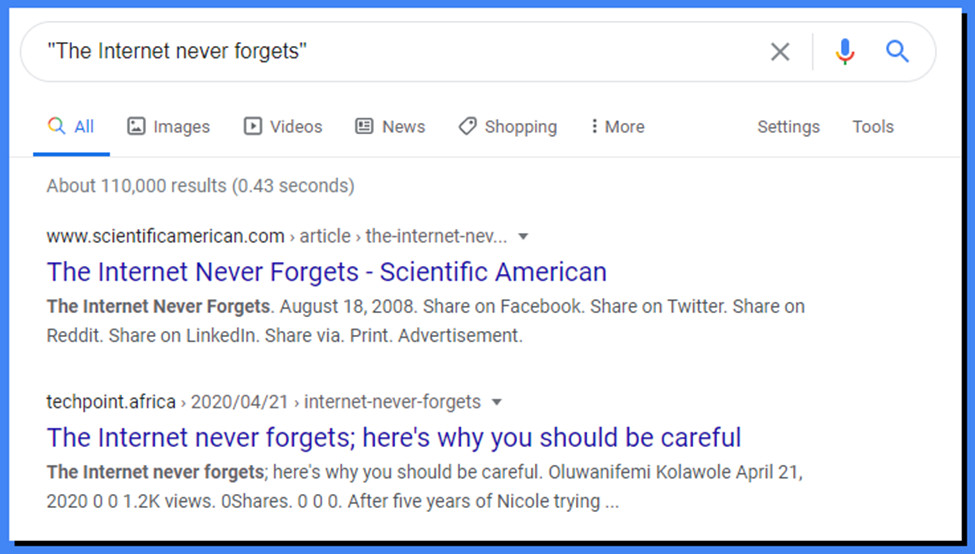Expand the More search categories menu
Screen dimensions: 975x554
click(617, 127)
